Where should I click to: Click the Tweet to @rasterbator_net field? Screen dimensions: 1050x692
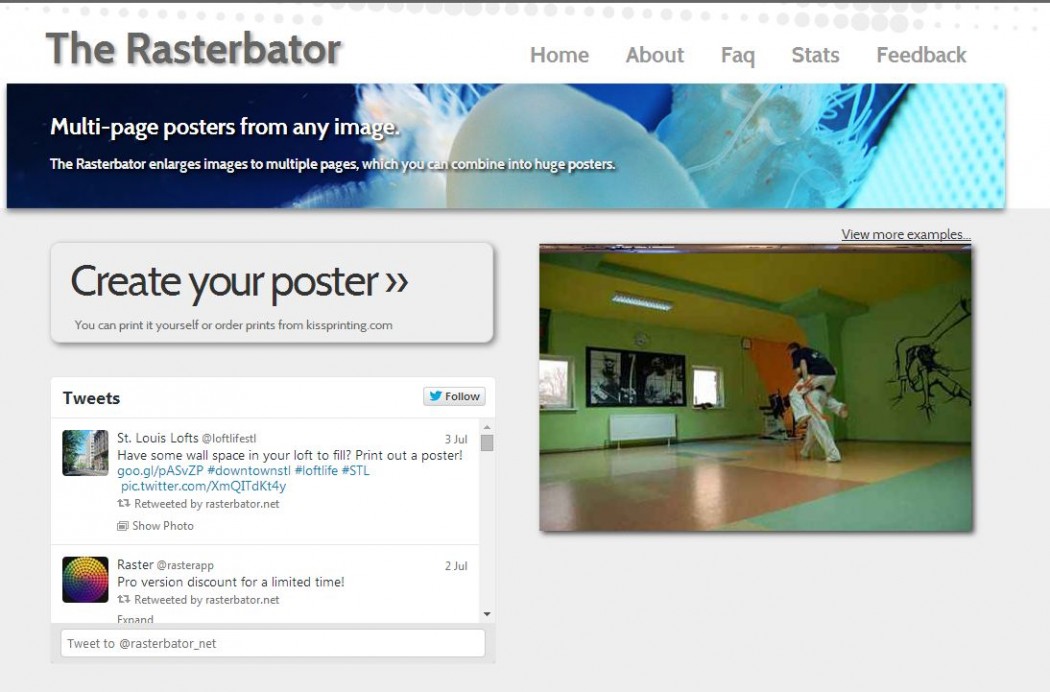tap(272, 643)
